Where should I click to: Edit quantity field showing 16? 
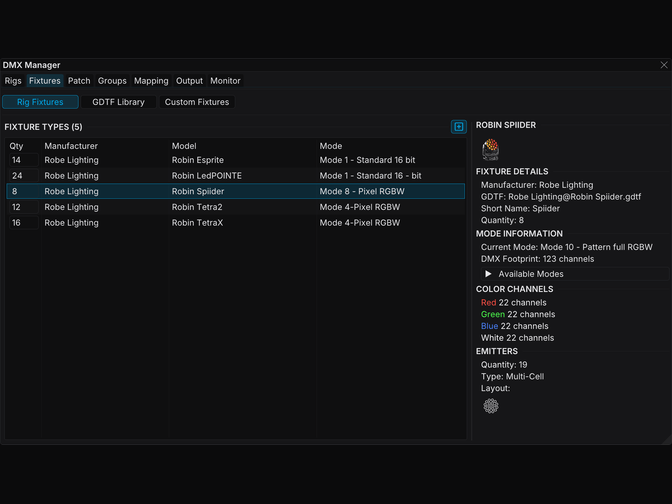pyautogui.click(x=24, y=223)
